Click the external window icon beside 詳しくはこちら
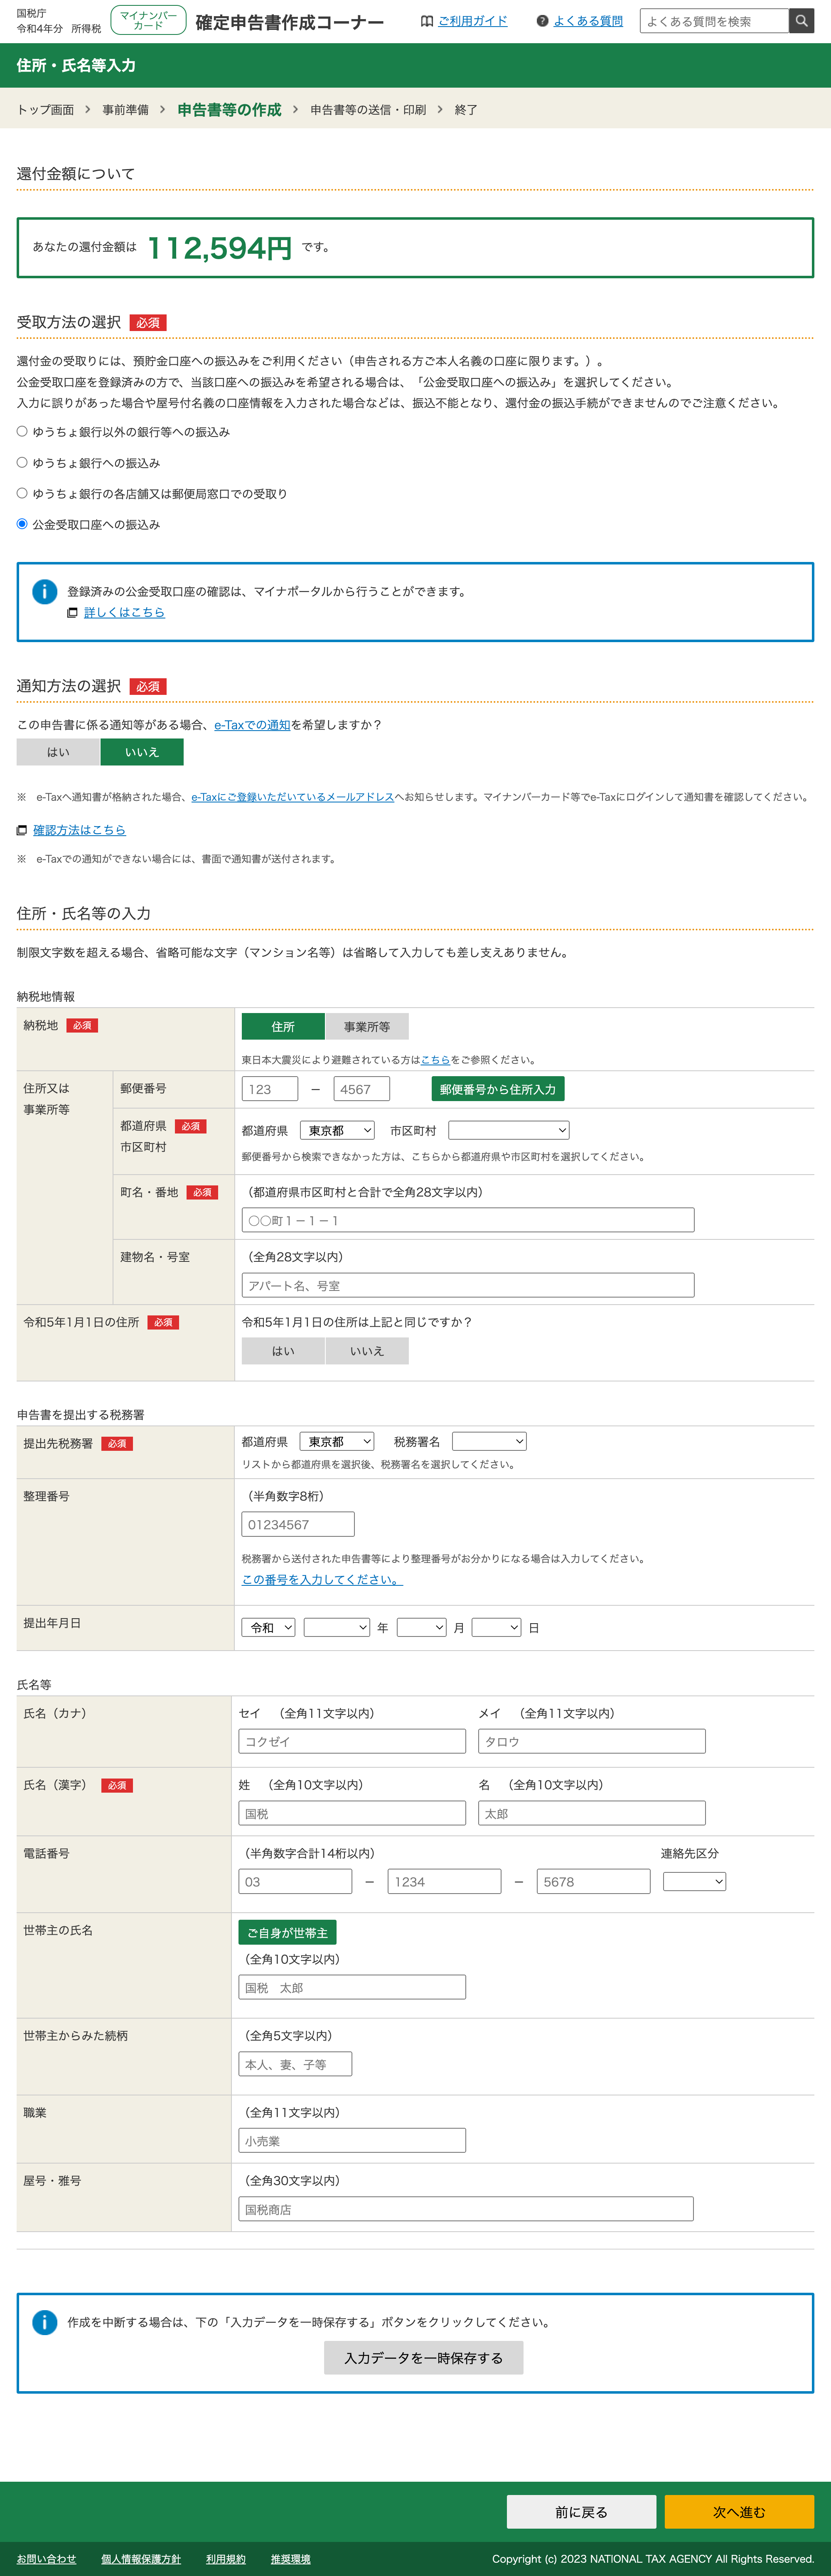 click(x=72, y=613)
